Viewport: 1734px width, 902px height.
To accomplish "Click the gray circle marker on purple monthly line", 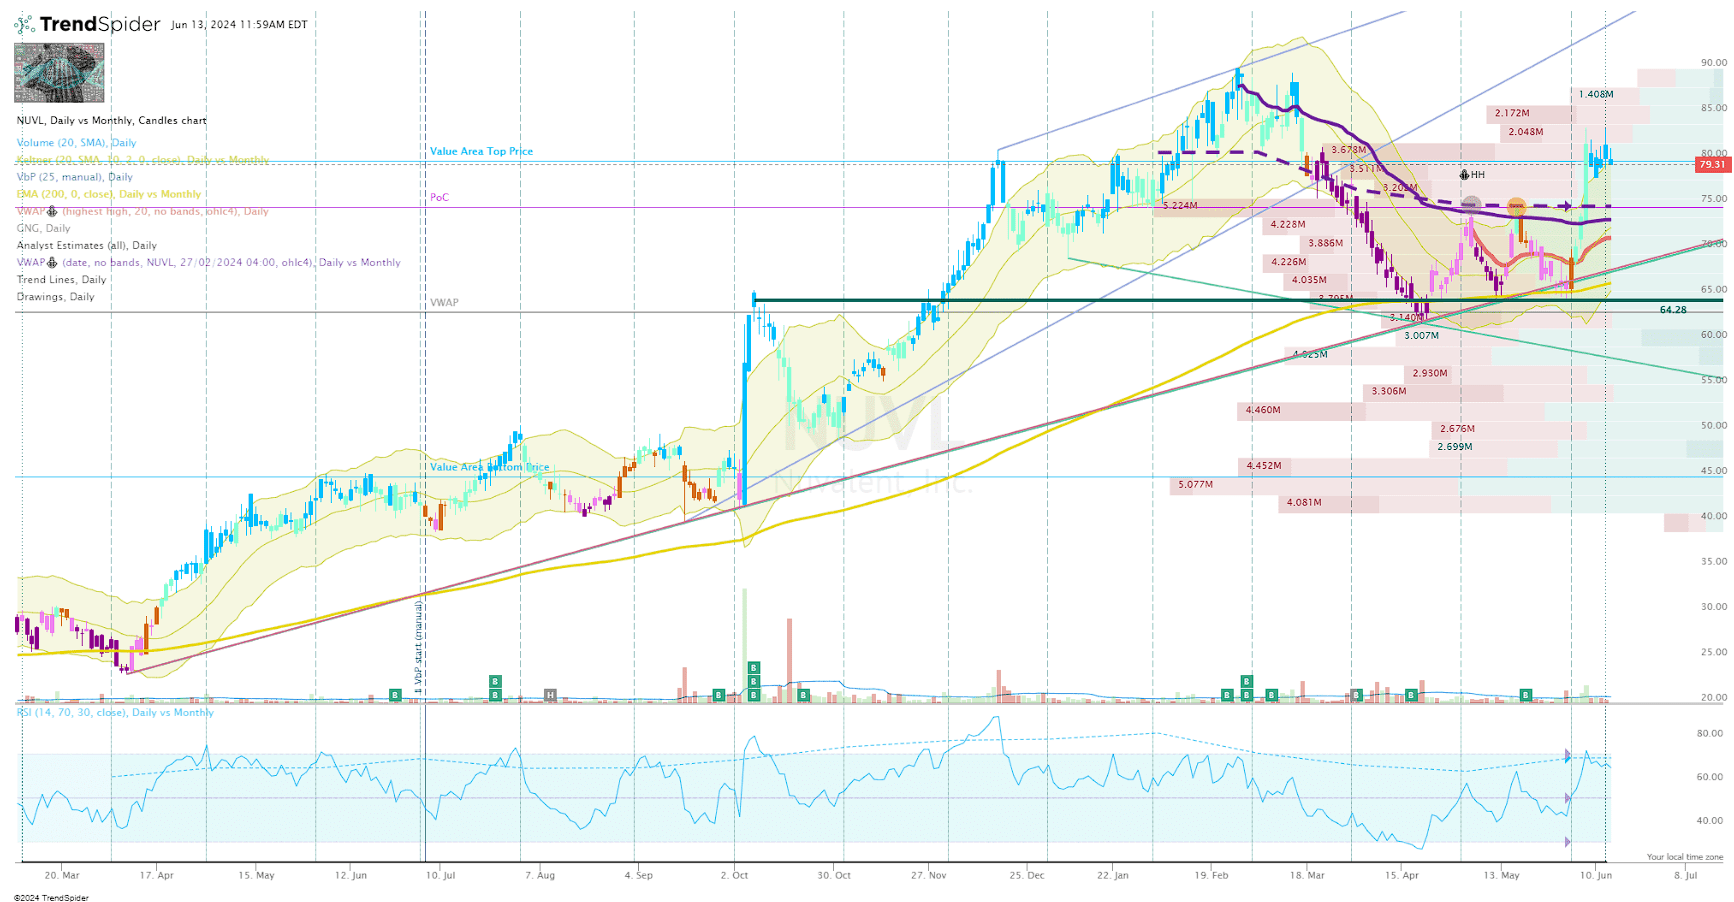I will 1471,207.
